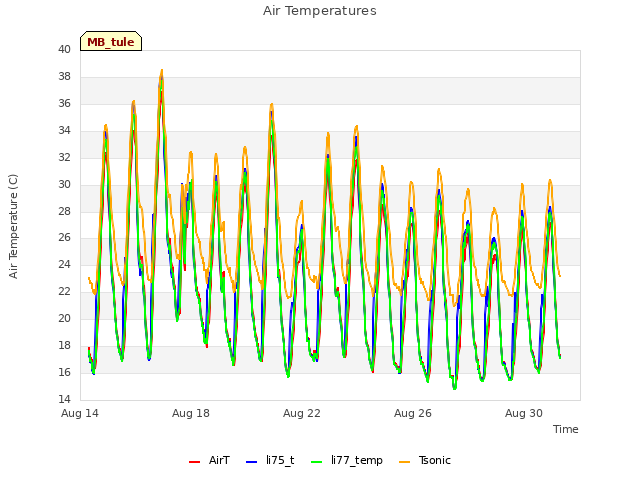This screenshot has height=480, width=640.
Task: Click the 36 y-axis tick label
Action: pyautogui.click(x=64, y=104)
